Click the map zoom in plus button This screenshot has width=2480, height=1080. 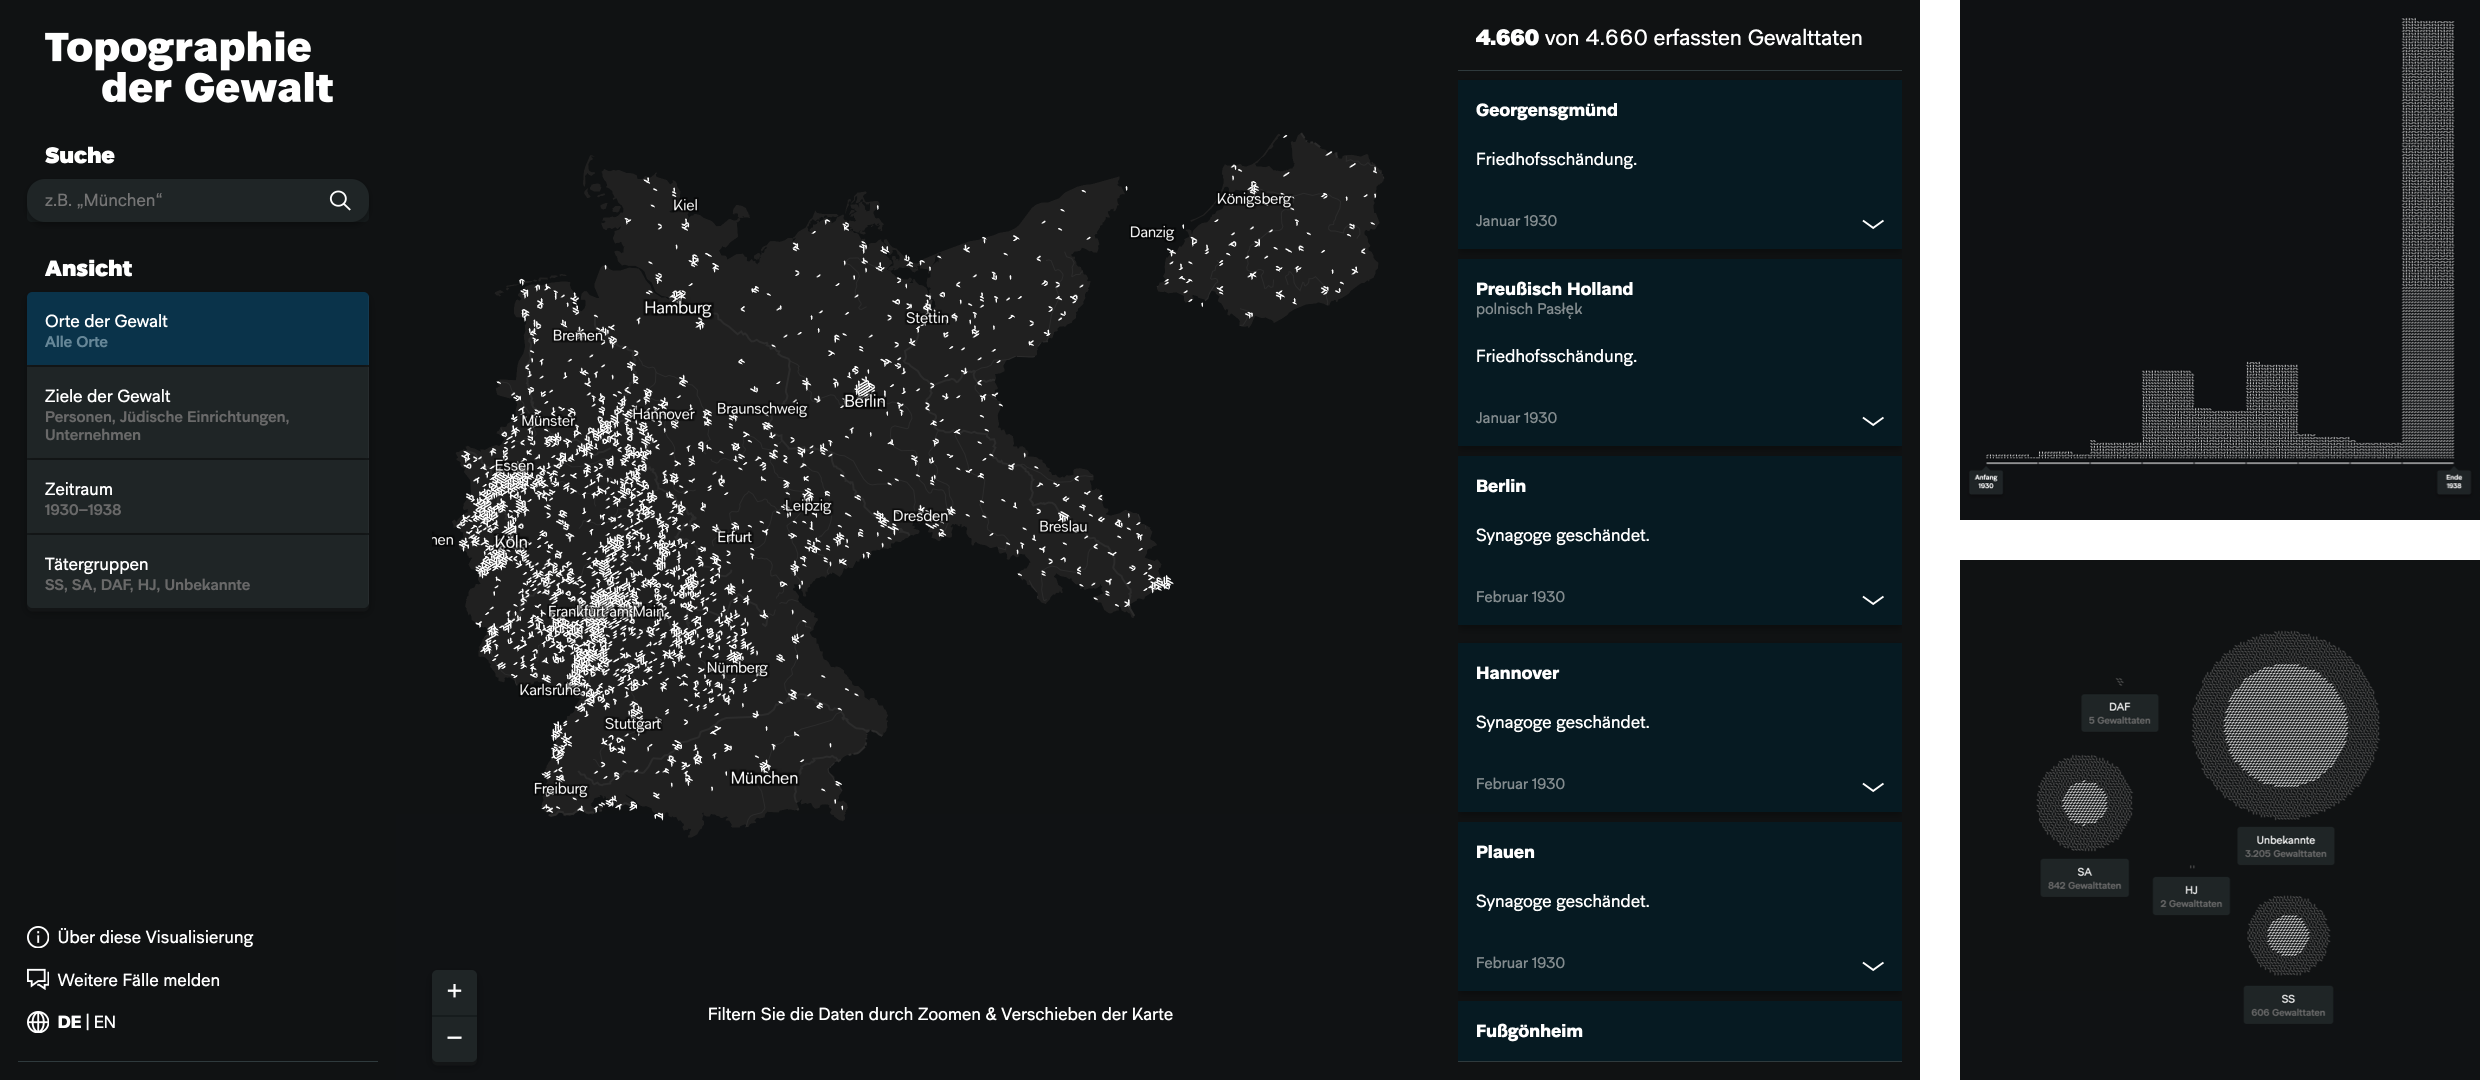454,991
